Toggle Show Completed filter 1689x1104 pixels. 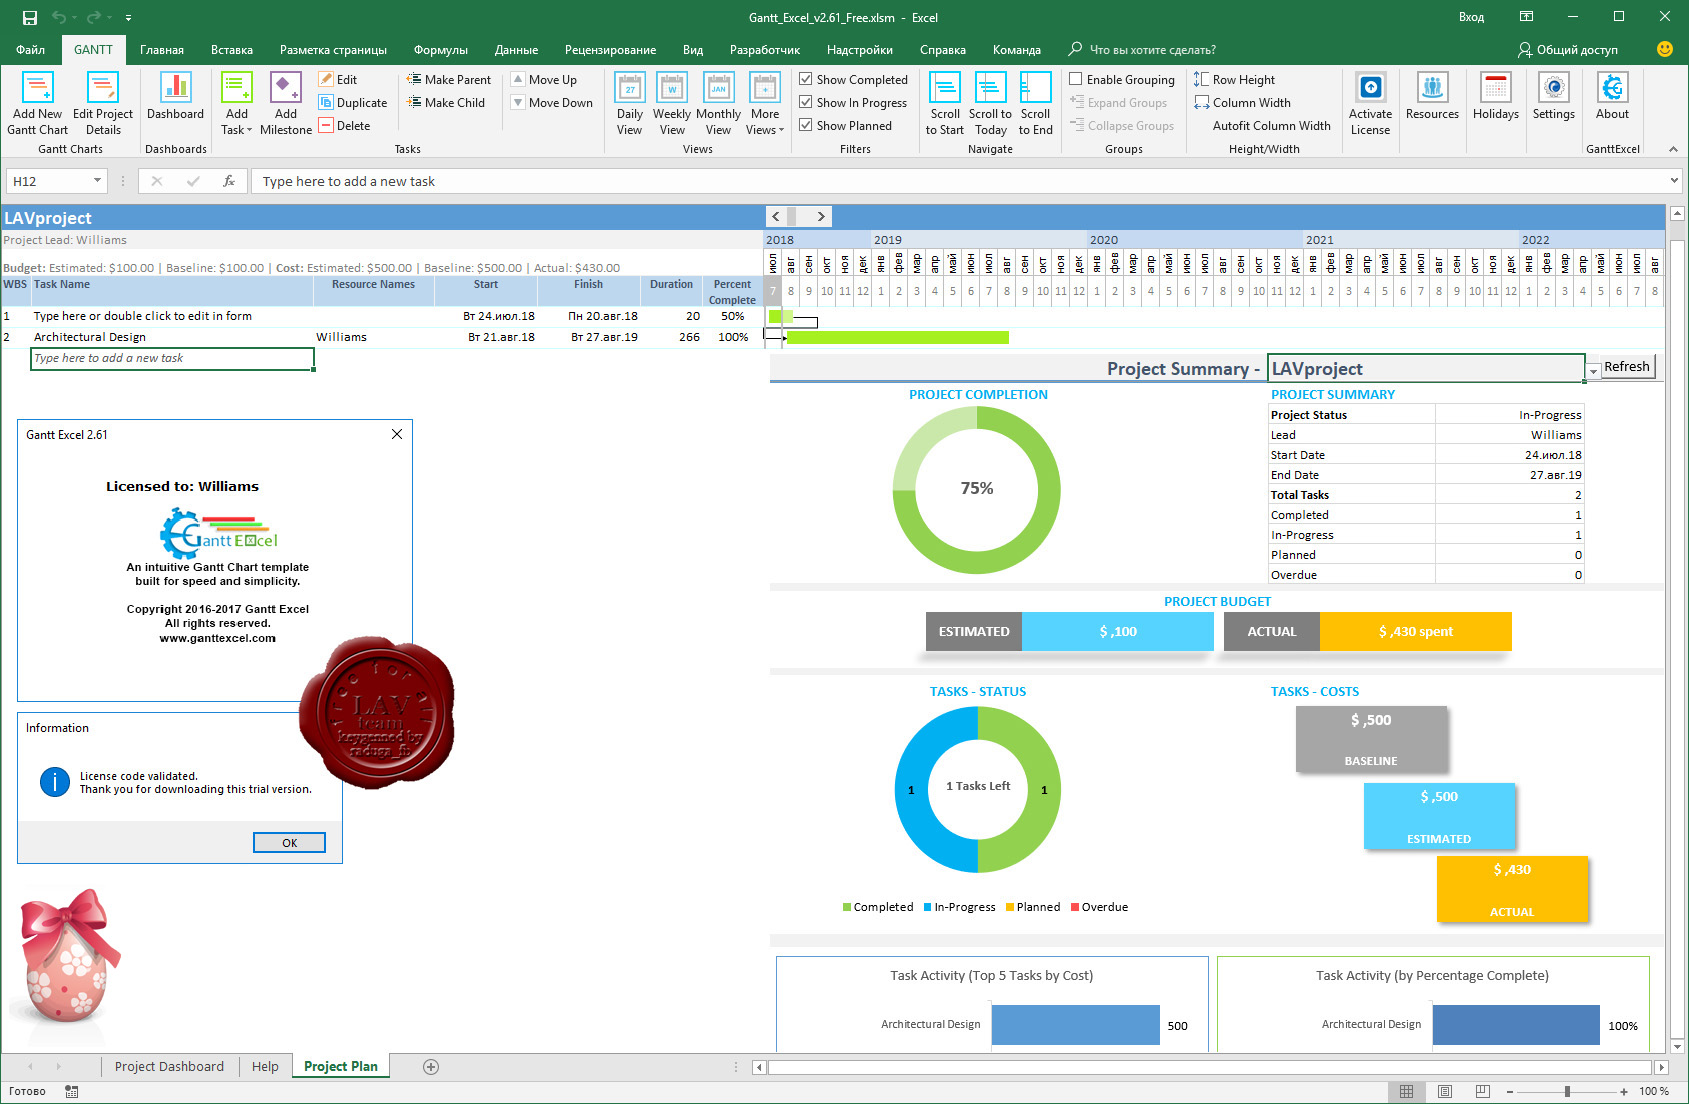click(x=853, y=79)
